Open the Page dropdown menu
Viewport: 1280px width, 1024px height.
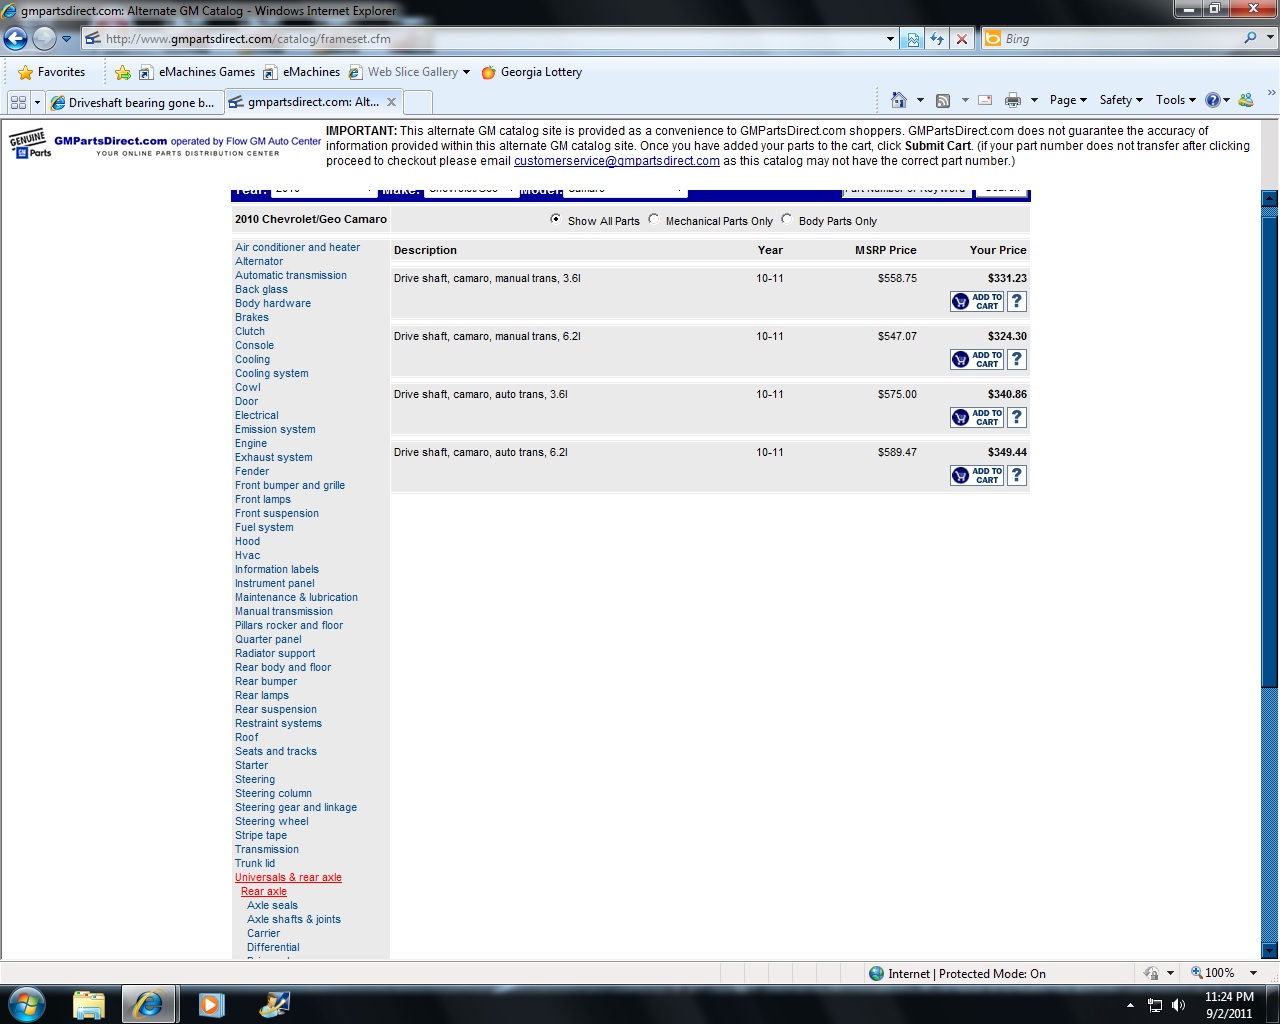pyautogui.click(x=1067, y=100)
